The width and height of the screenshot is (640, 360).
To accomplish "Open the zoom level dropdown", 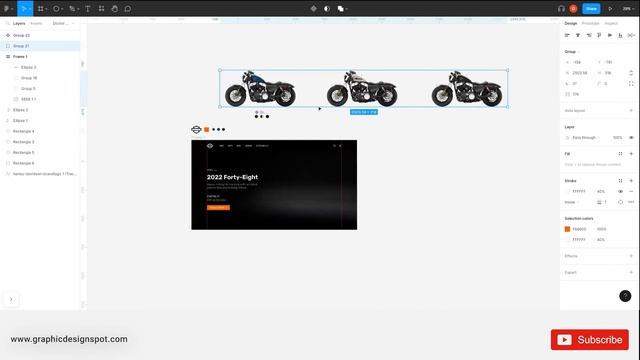I will [628, 9].
